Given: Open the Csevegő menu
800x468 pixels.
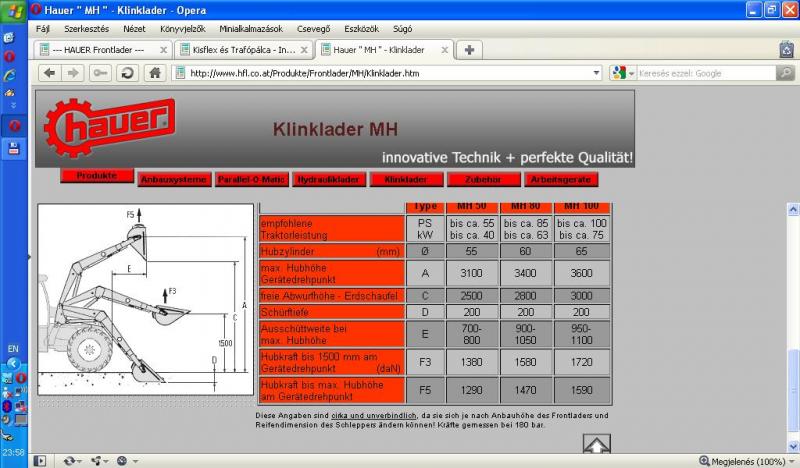Looking at the screenshot, I should coord(313,29).
